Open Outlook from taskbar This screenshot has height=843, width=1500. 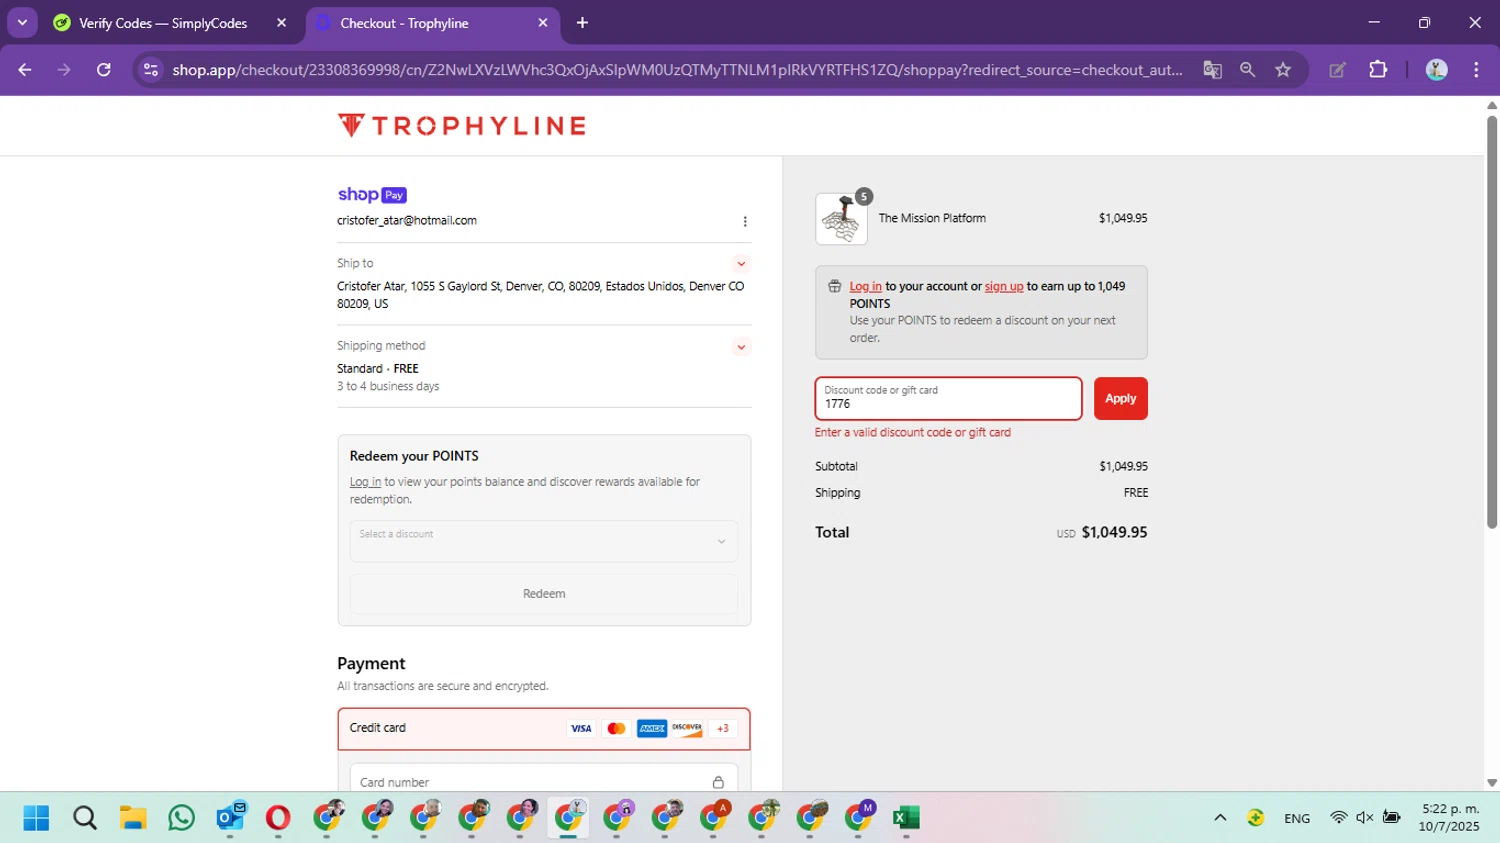point(231,818)
